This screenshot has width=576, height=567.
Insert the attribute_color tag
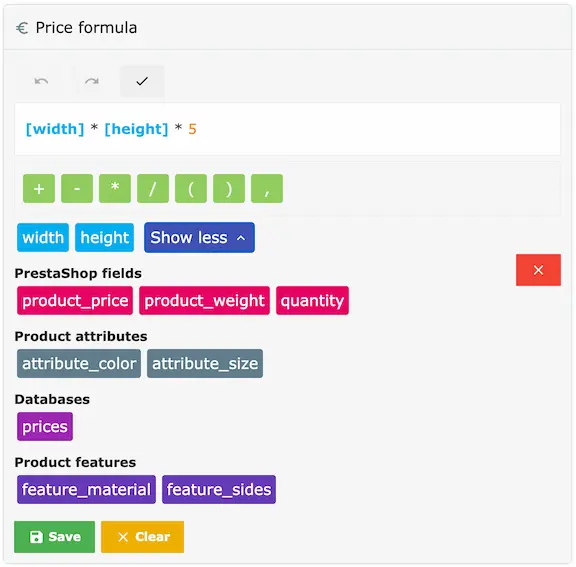[79, 364]
